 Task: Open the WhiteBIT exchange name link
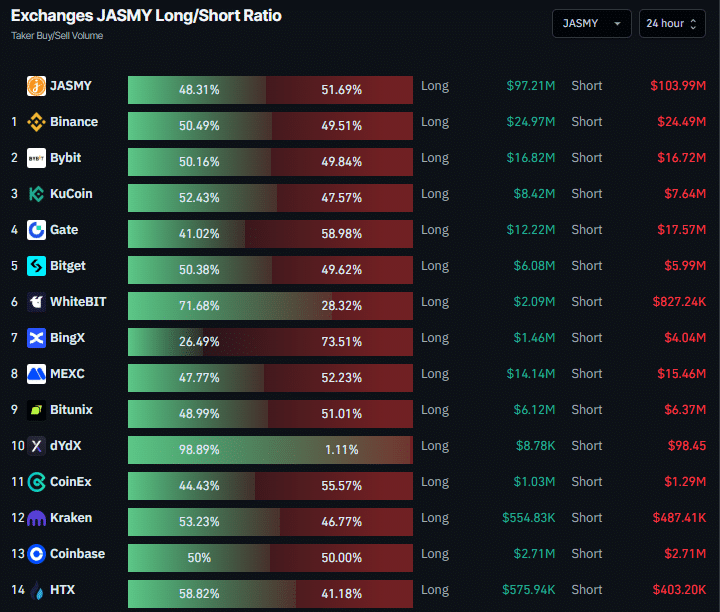78,302
